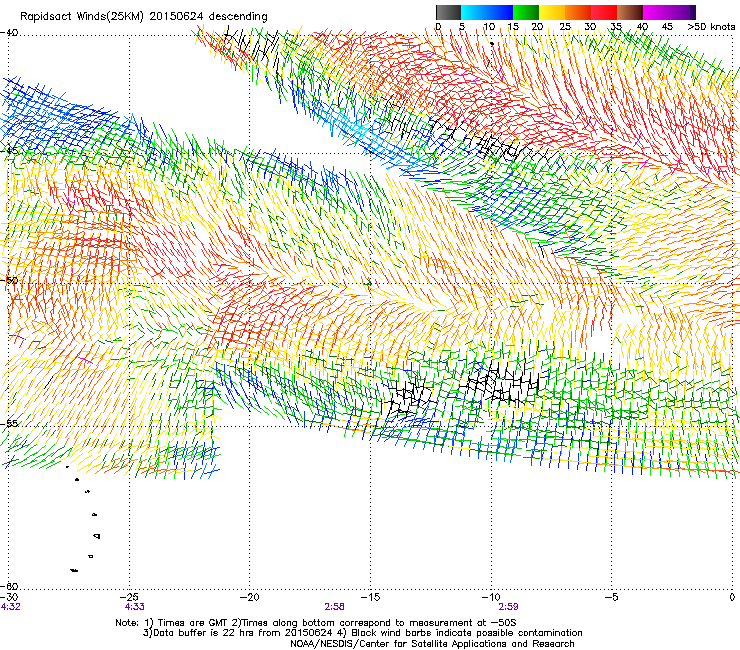Click the '45' label under the color legend
740x650 pixels.
[667, 27]
